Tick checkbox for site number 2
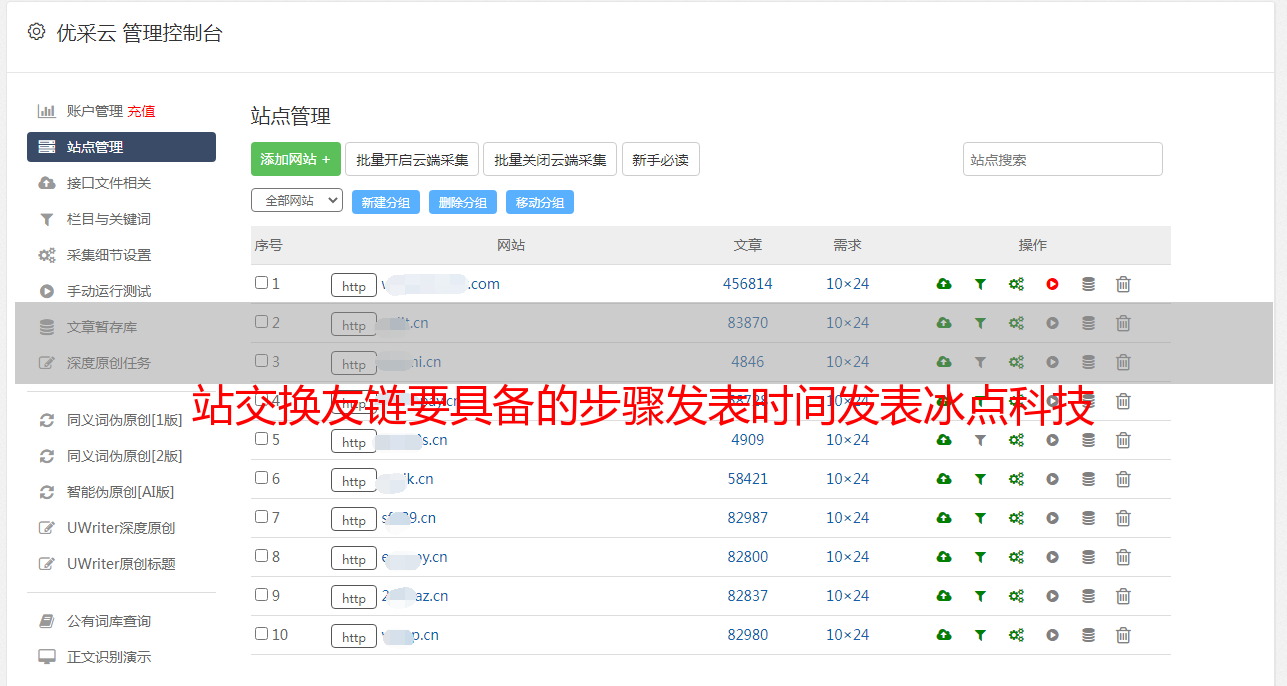 (261, 322)
